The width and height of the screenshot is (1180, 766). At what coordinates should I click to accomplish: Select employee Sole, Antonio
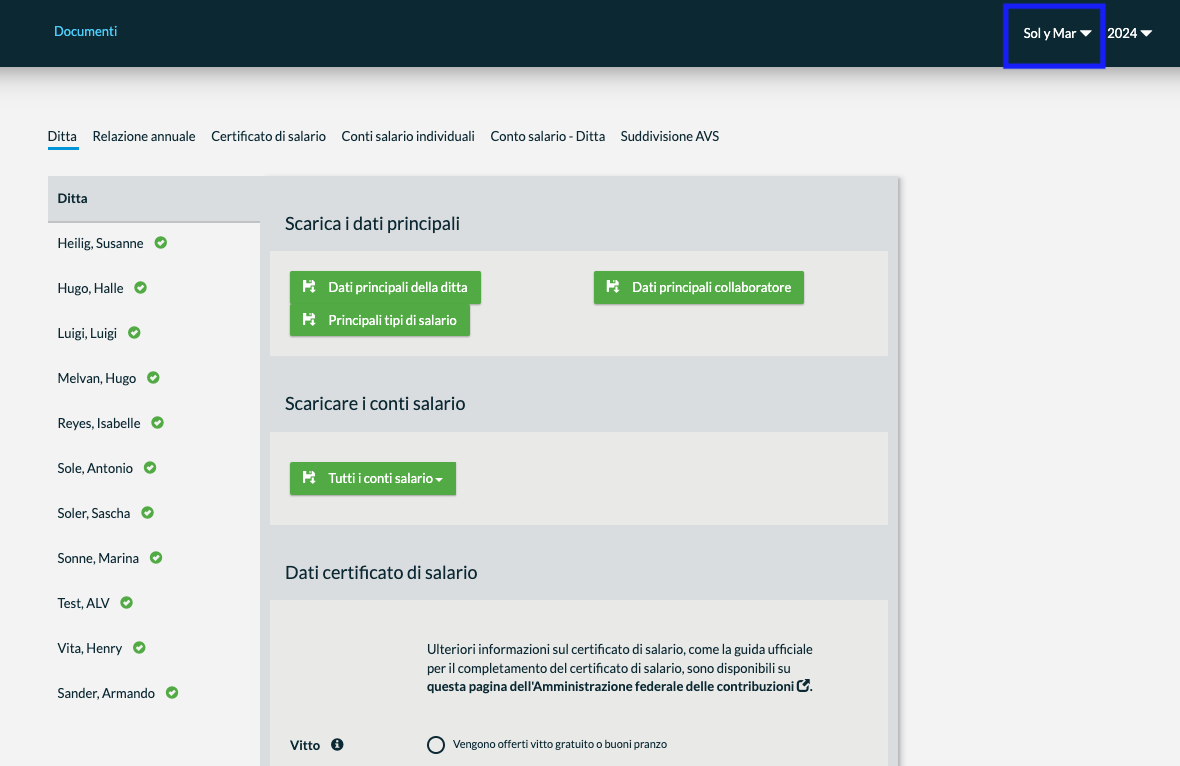(95, 468)
